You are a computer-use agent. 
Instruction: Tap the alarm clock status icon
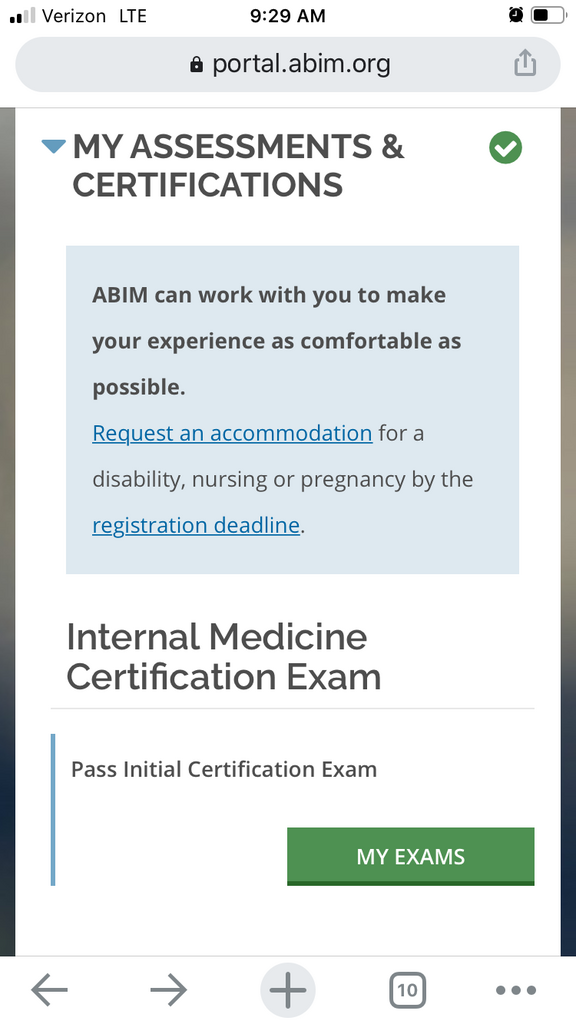(516, 16)
